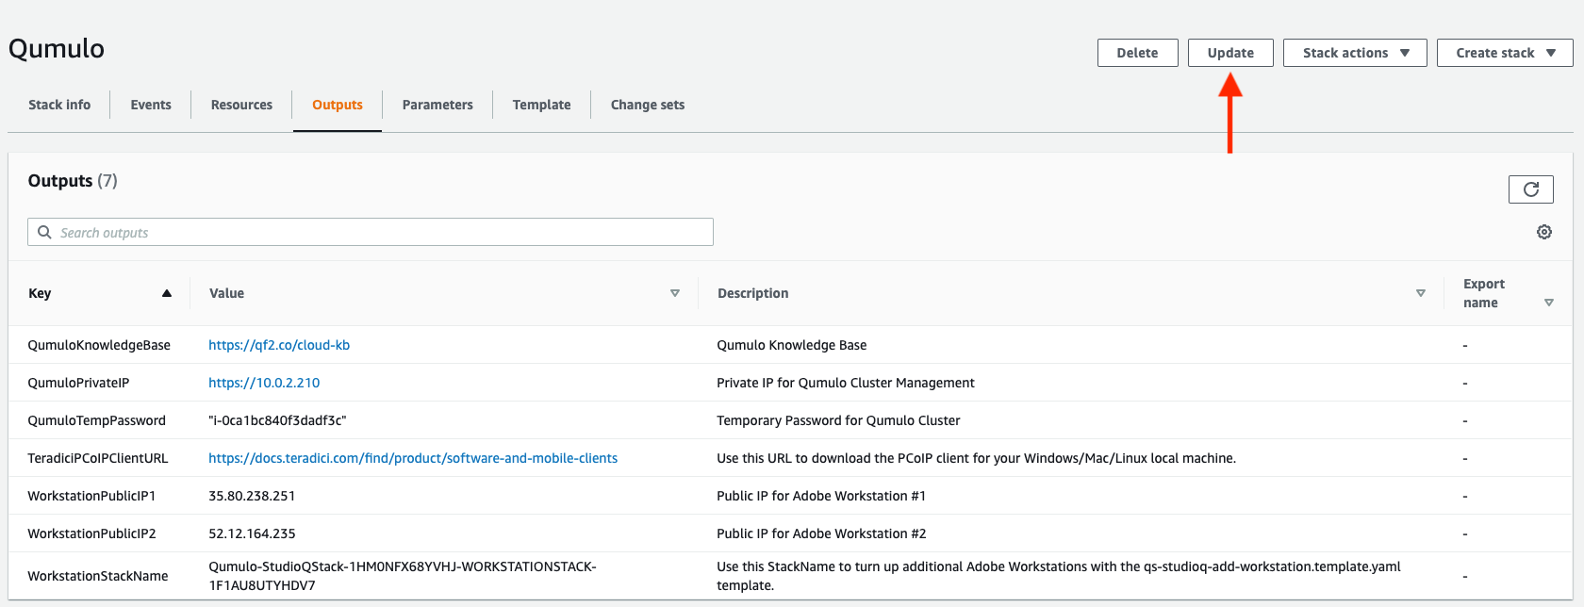Sort the Export name column
Image resolution: width=1584 pixels, height=607 pixels.
[x=1548, y=303]
